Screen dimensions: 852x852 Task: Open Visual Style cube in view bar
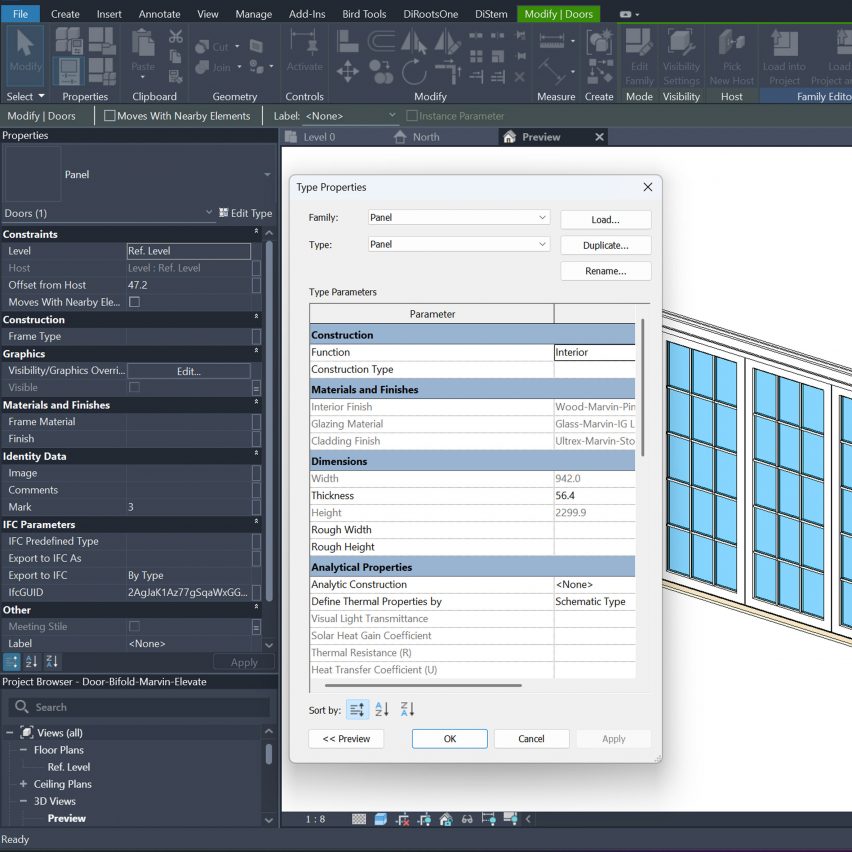tap(380, 819)
